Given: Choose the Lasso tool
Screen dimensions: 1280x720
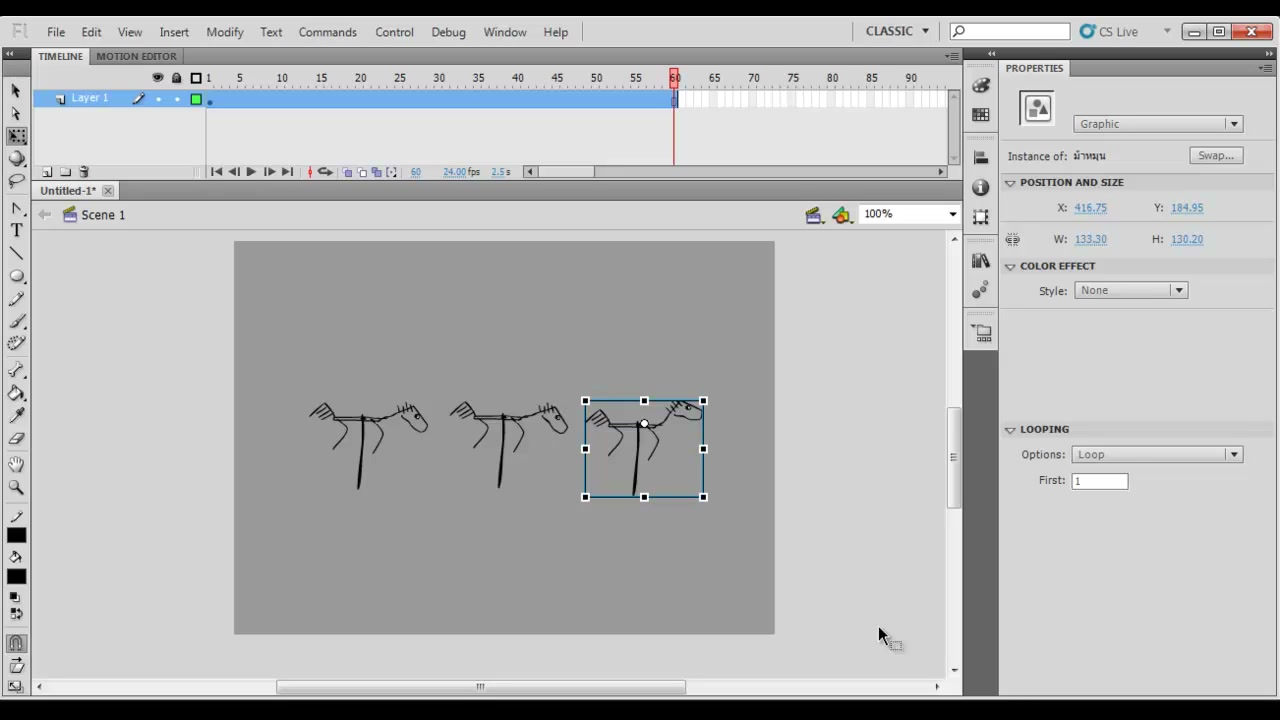Looking at the screenshot, I should [x=16, y=181].
